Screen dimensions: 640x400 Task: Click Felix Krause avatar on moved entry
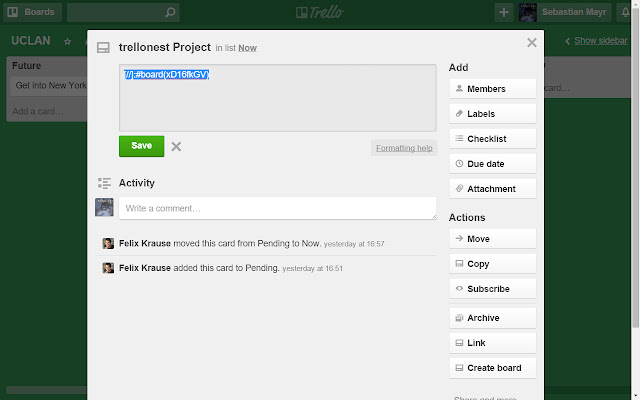tap(108, 243)
